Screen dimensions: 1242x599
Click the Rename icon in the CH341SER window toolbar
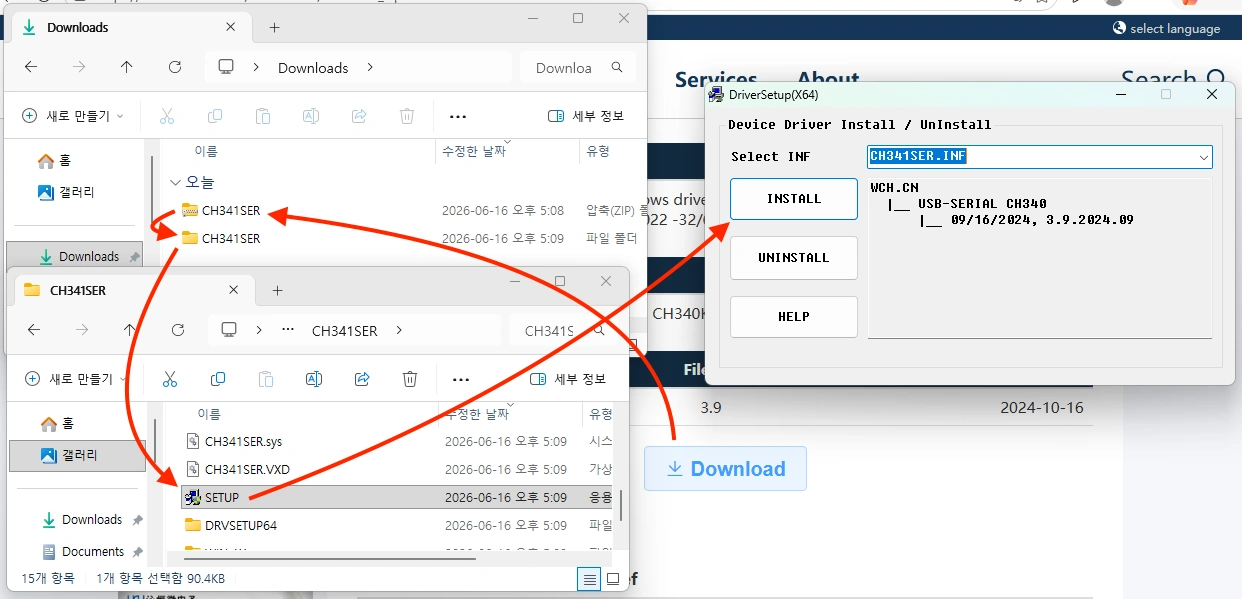314,379
